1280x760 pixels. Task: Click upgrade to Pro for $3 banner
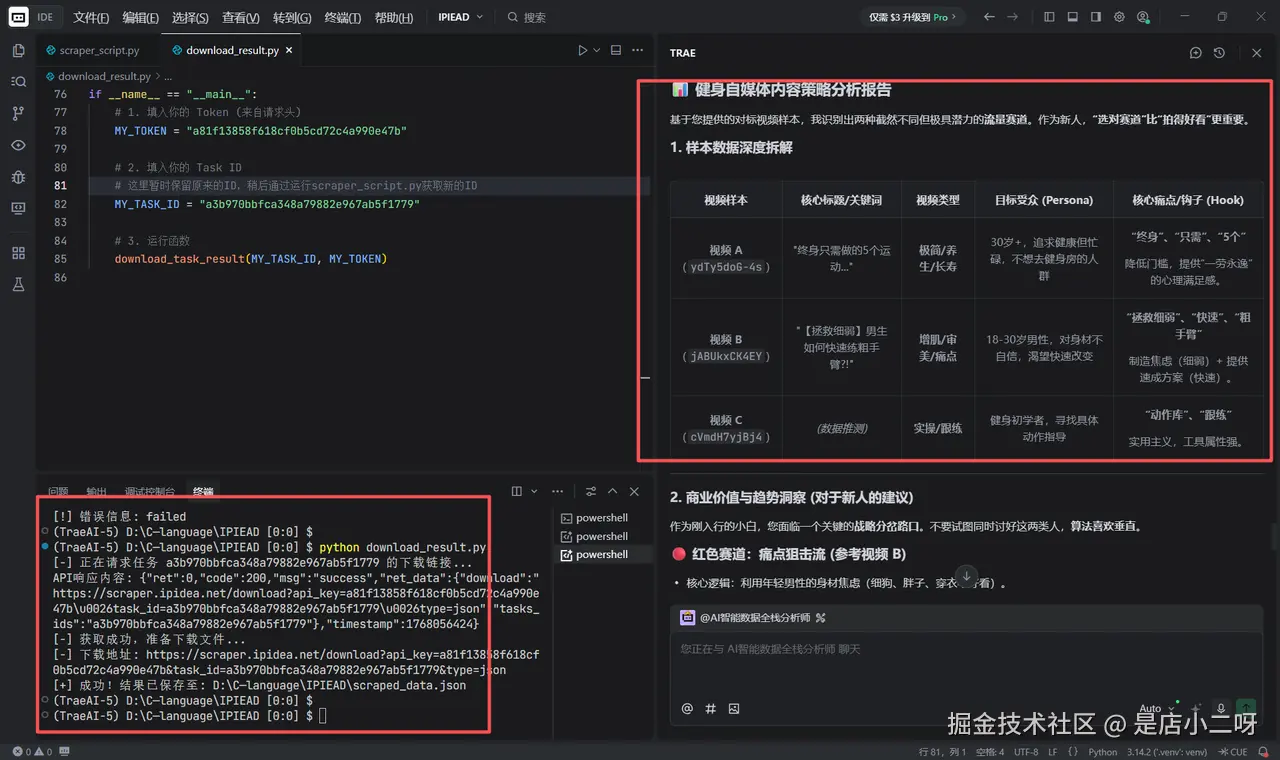[913, 17]
